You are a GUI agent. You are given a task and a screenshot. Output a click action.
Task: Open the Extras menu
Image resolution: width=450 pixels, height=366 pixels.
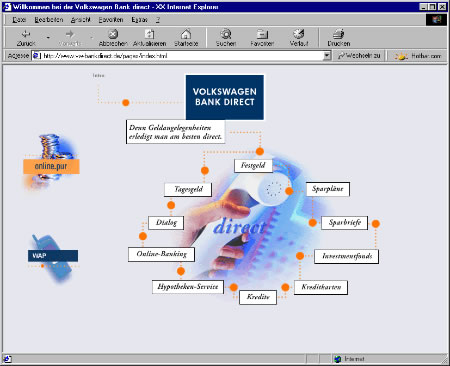pyautogui.click(x=139, y=20)
